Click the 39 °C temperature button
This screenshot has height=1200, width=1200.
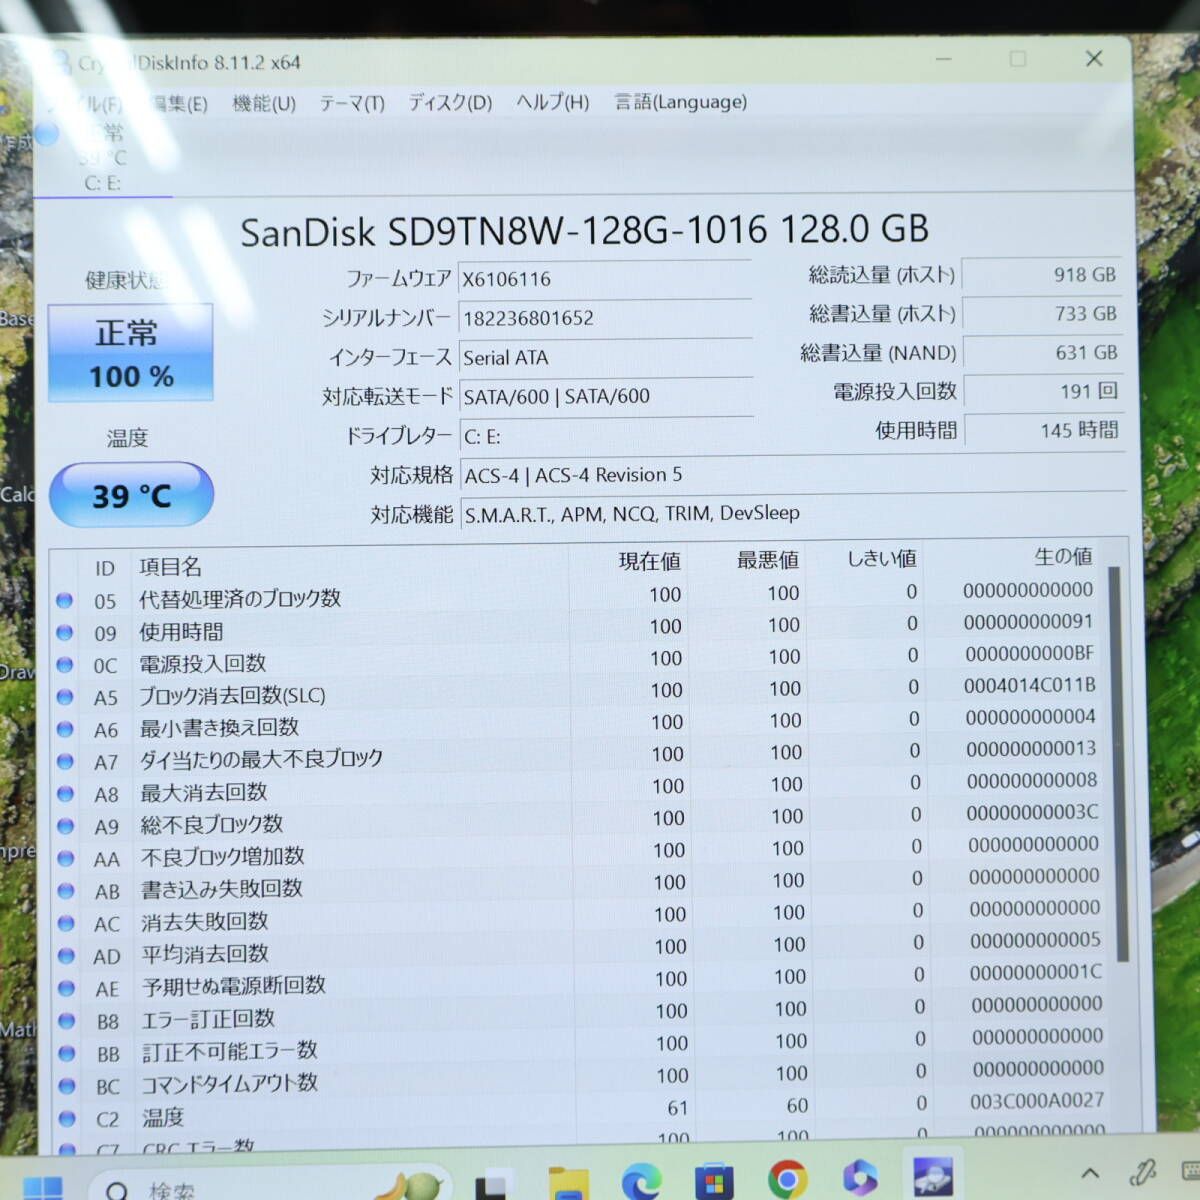(x=131, y=495)
